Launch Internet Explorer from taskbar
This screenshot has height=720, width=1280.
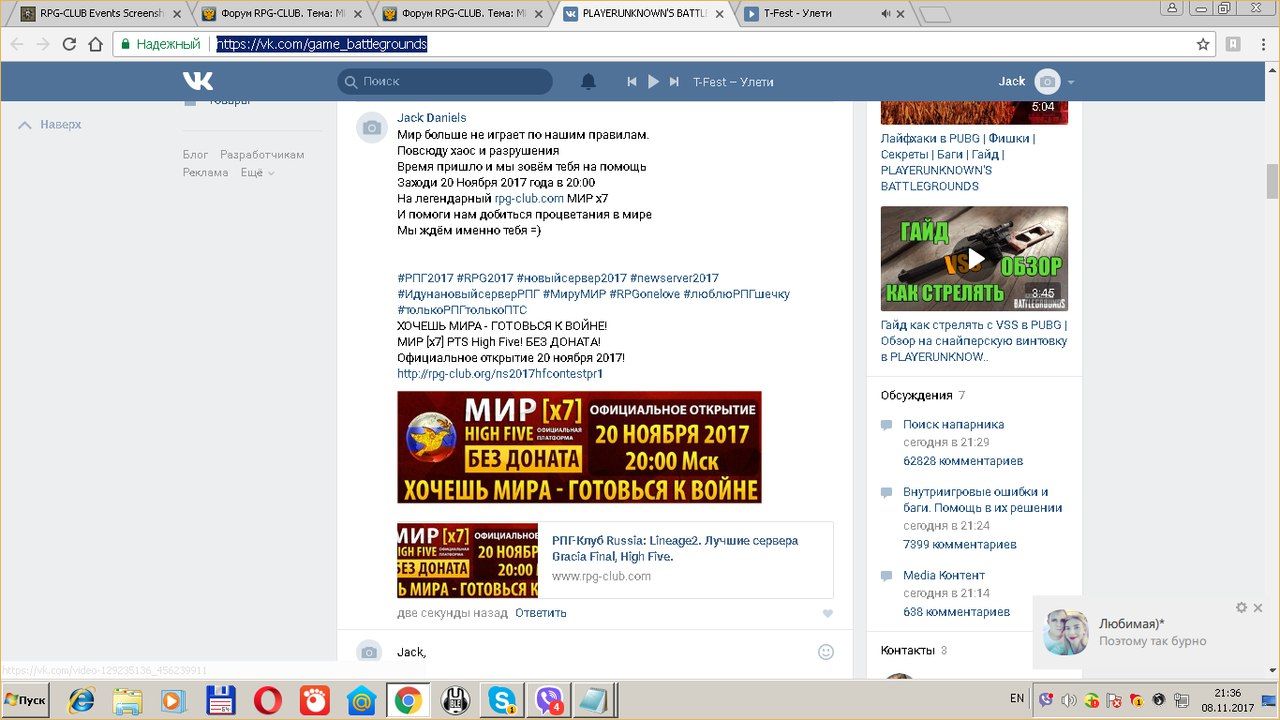83,700
